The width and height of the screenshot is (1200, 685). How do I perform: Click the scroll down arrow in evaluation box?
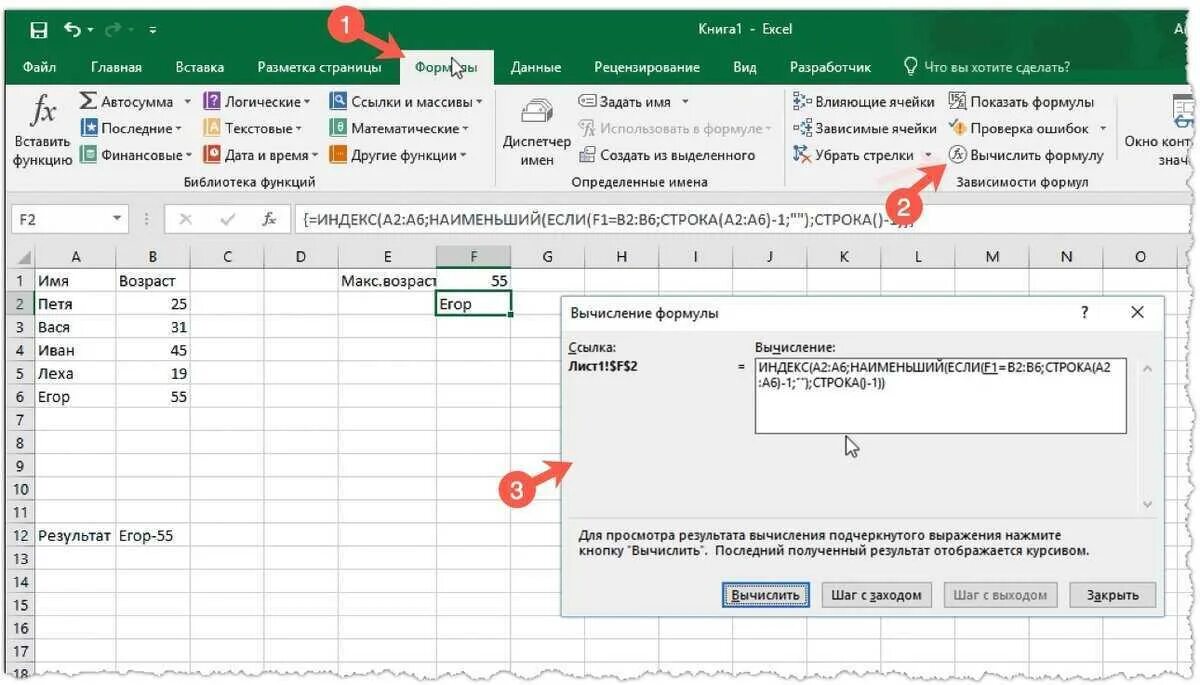point(1146,504)
